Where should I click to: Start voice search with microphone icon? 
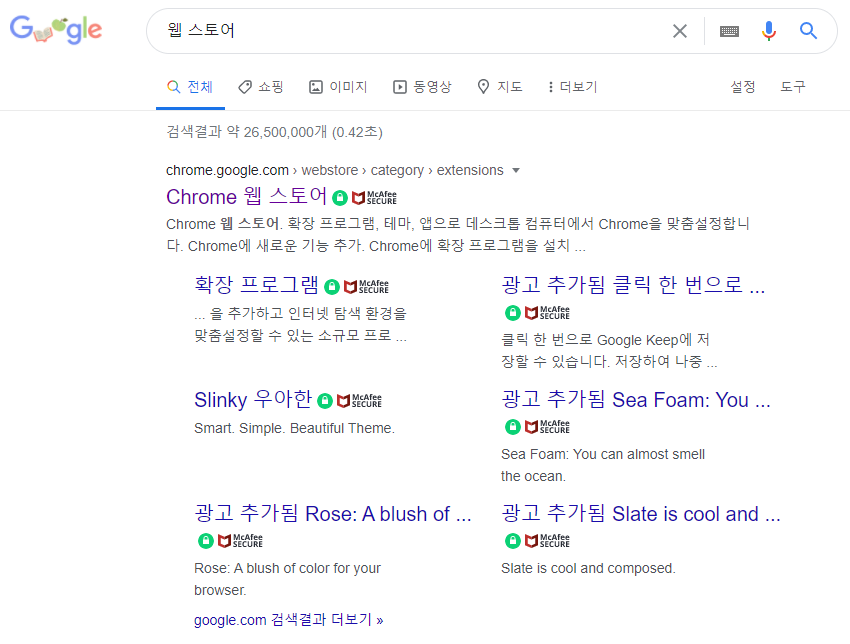click(769, 31)
